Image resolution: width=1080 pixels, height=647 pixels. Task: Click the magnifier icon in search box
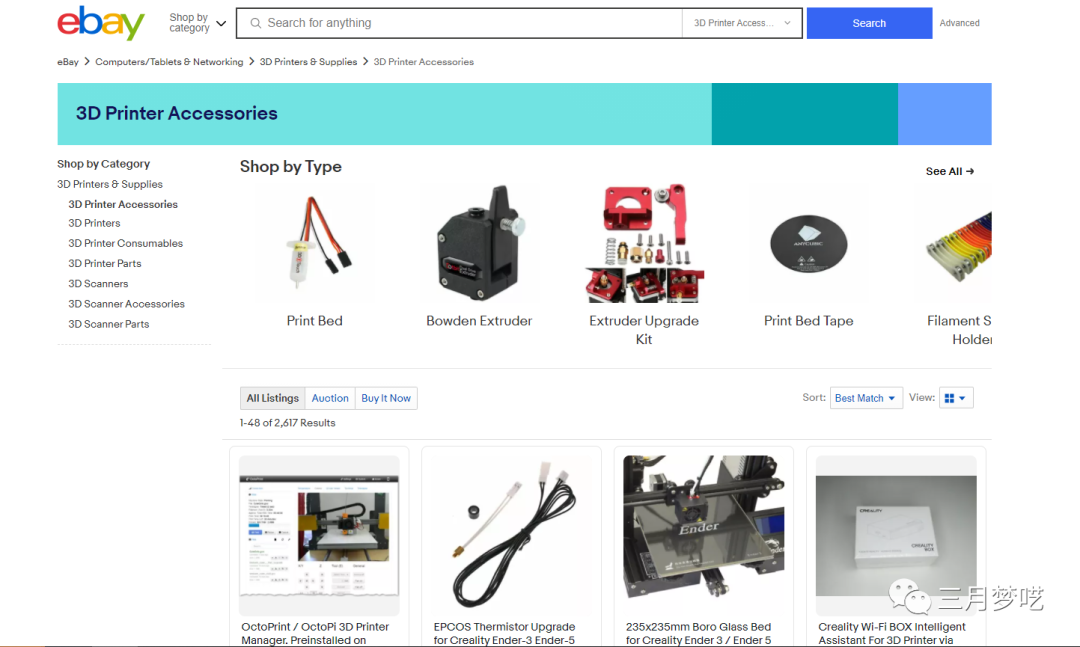pyautogui.click(x=256, y=23)
